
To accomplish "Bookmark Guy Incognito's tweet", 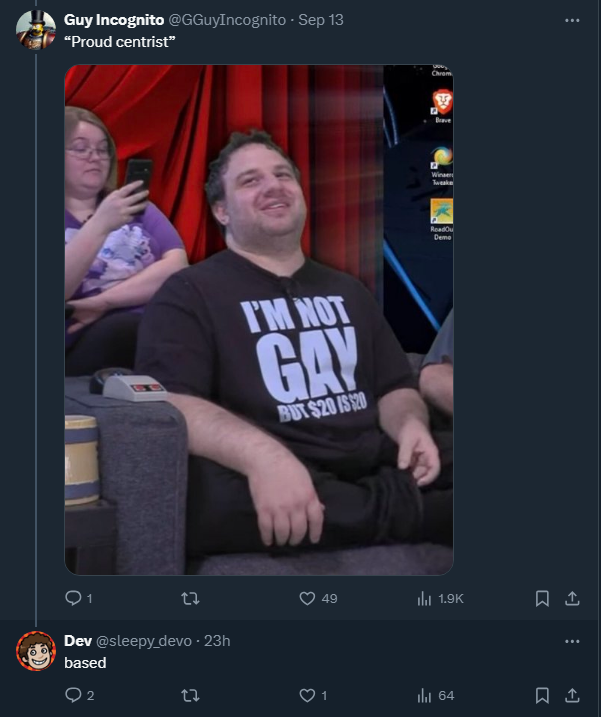I will (542, 598).
